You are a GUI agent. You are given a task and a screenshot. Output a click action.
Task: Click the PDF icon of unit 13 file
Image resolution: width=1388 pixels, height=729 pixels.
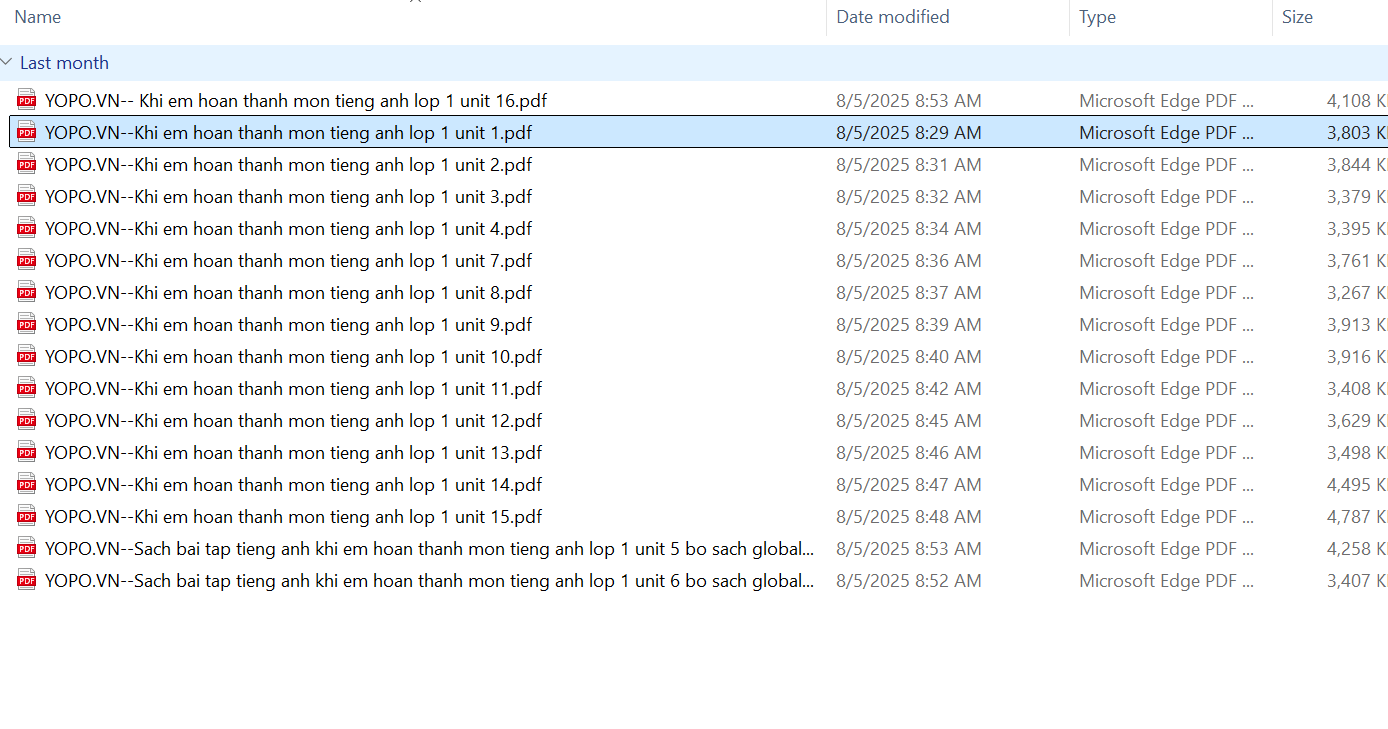pyautogui.click(x=27, y=452)
